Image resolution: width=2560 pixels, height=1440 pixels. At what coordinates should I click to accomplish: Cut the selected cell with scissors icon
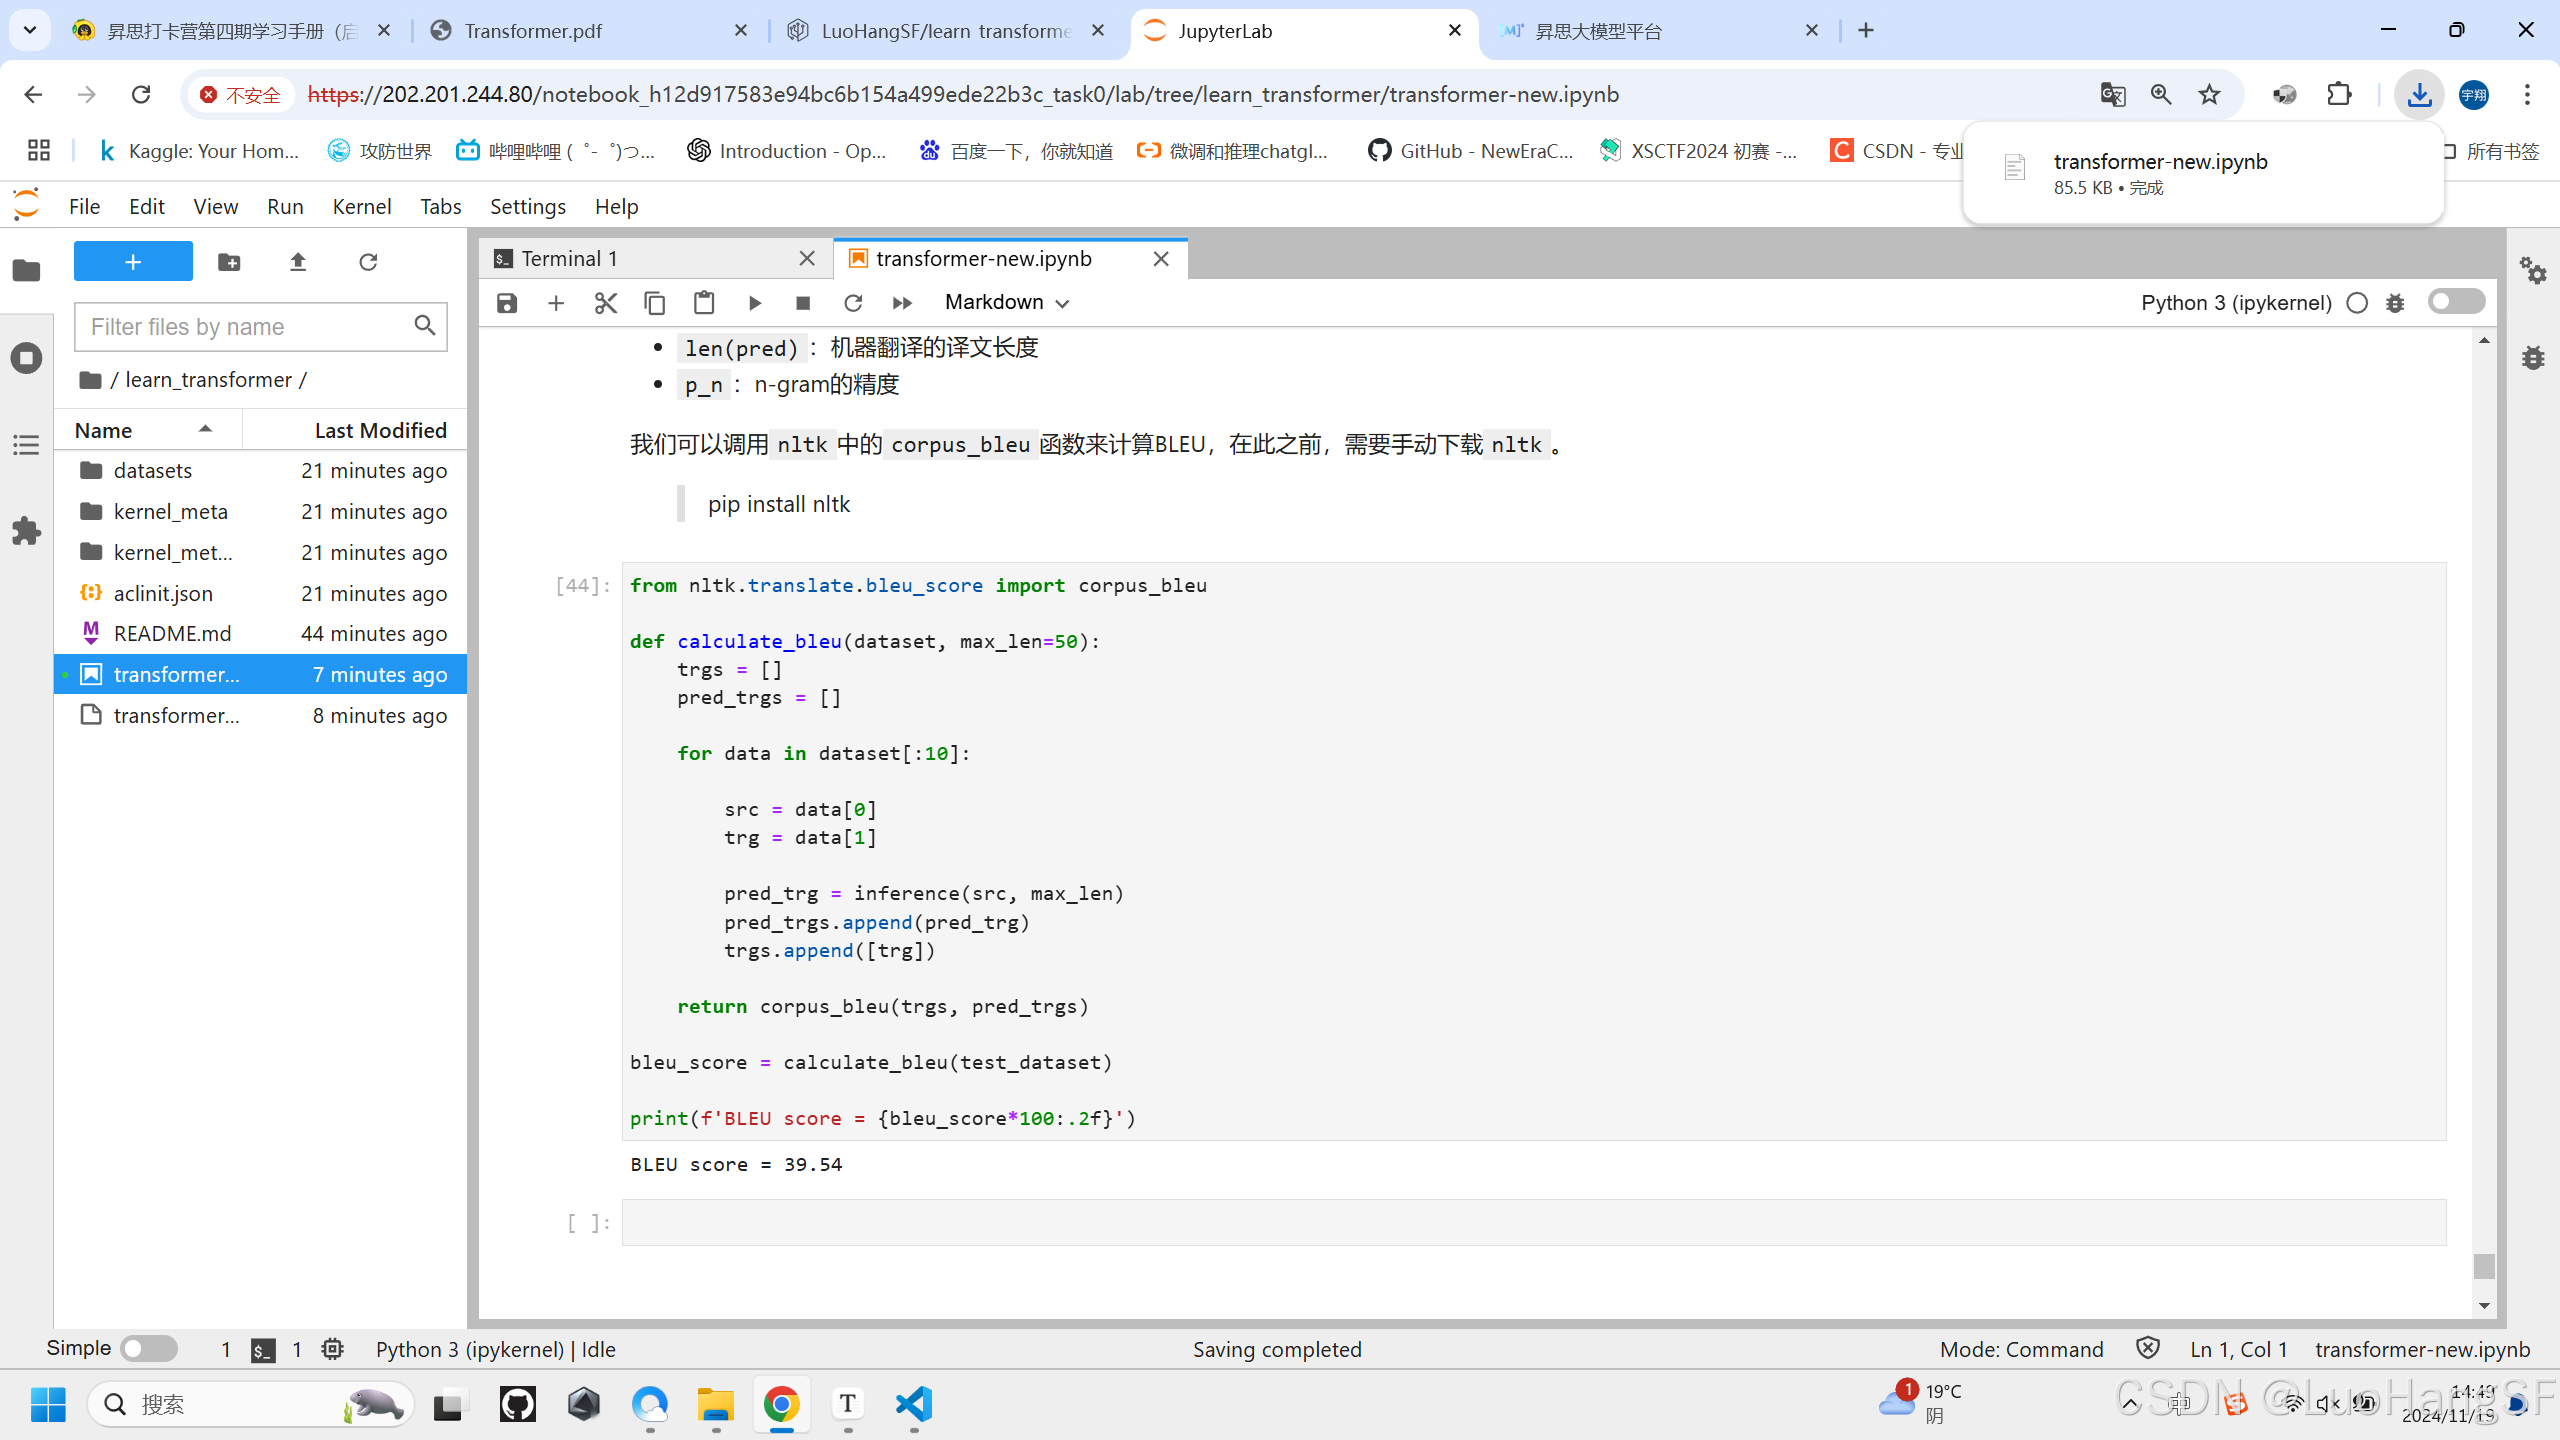click(x=605, y=302)
